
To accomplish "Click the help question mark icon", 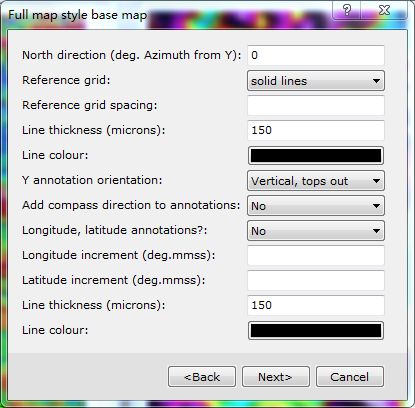I will (347, 10).
